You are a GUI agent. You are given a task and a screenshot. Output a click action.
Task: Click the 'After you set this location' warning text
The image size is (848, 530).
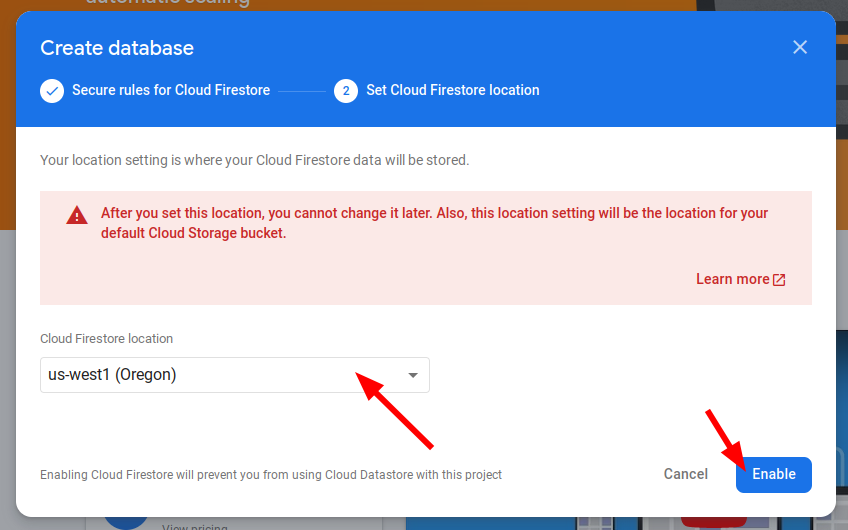pos(434,223)
